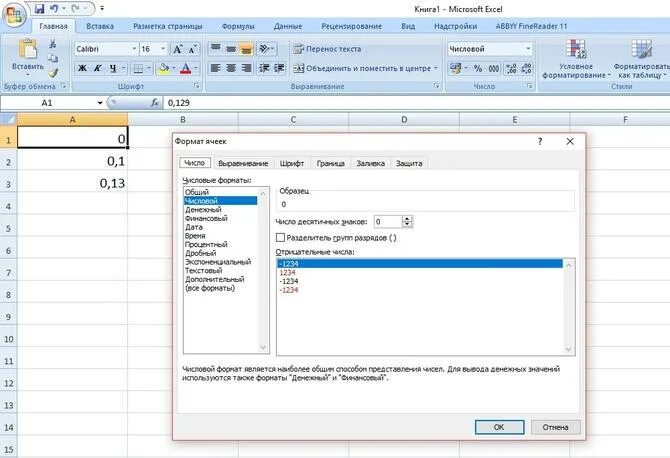Align cell text right
670x458 pixels.
[x=246, y=68]
